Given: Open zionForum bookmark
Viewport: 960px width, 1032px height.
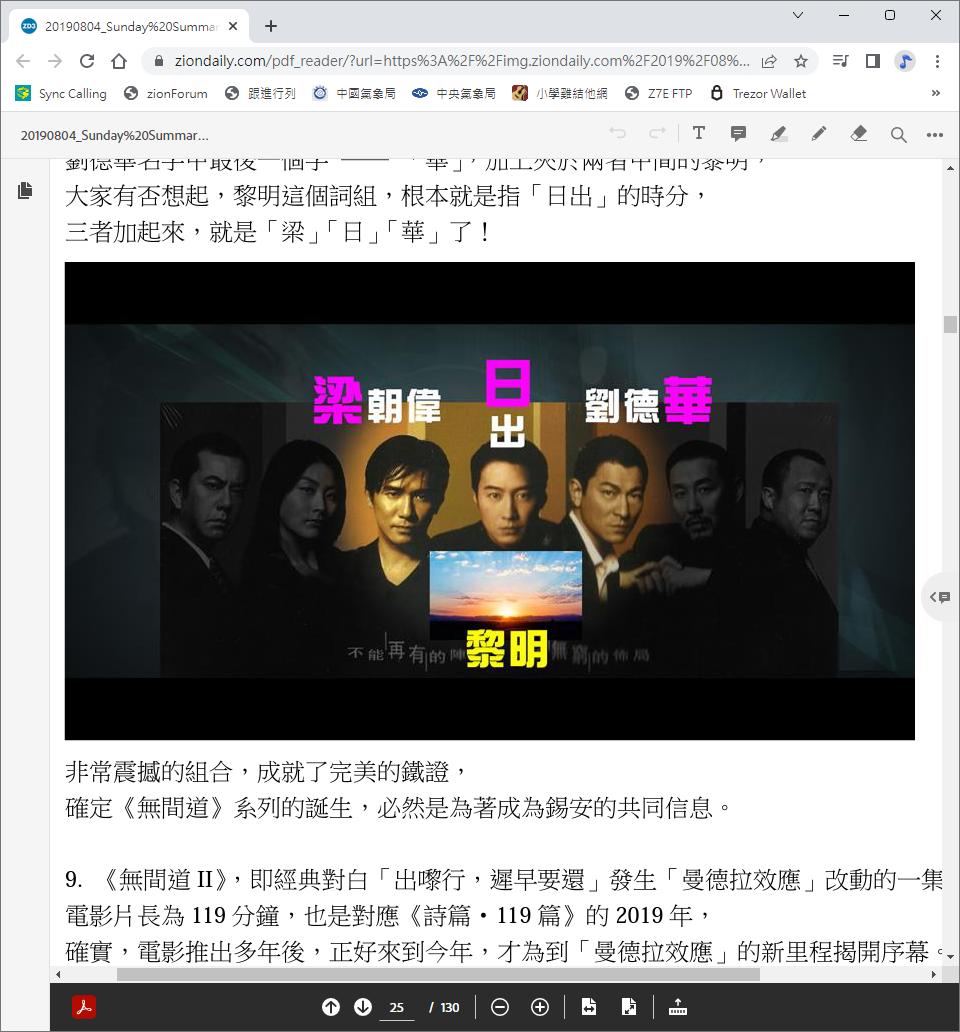Looking at the screenshot, I should (166, 93).
